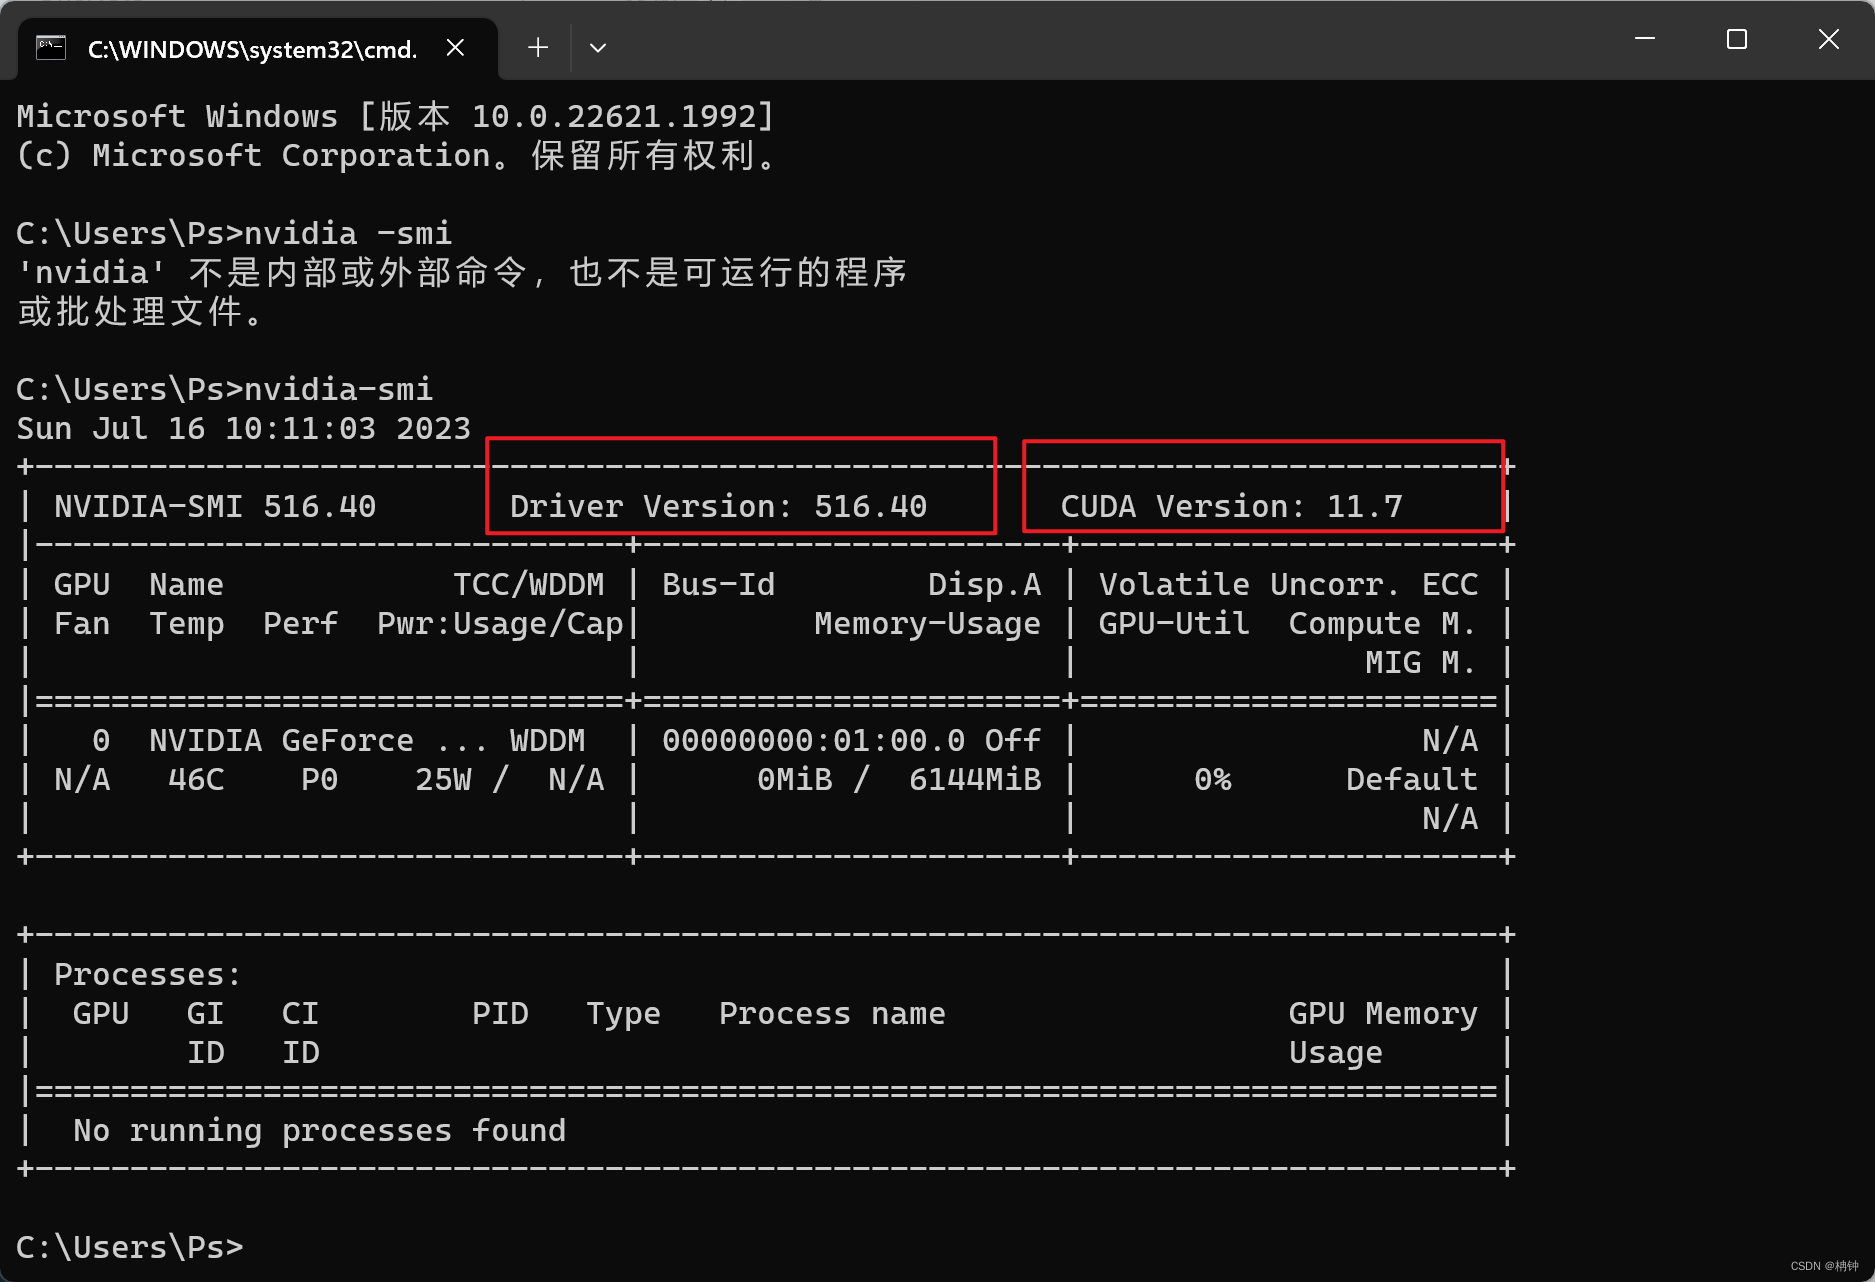This screenshot has width=1875, height=1282.
Task: Click the 'Microsoft Windows' version line
Action: click(396, 117)
